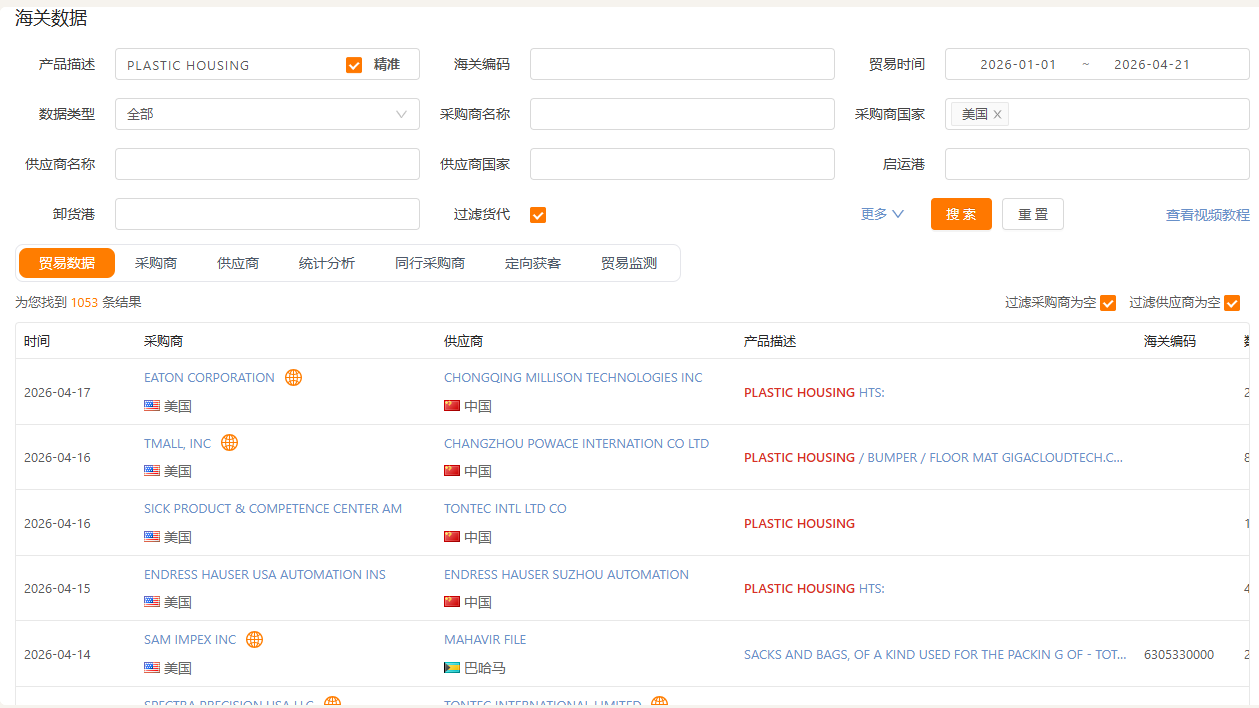Open globe icon next to EATON CORPORATION
The height and width of the screenshot is (708, 1259).
click(x=293, y=377)
